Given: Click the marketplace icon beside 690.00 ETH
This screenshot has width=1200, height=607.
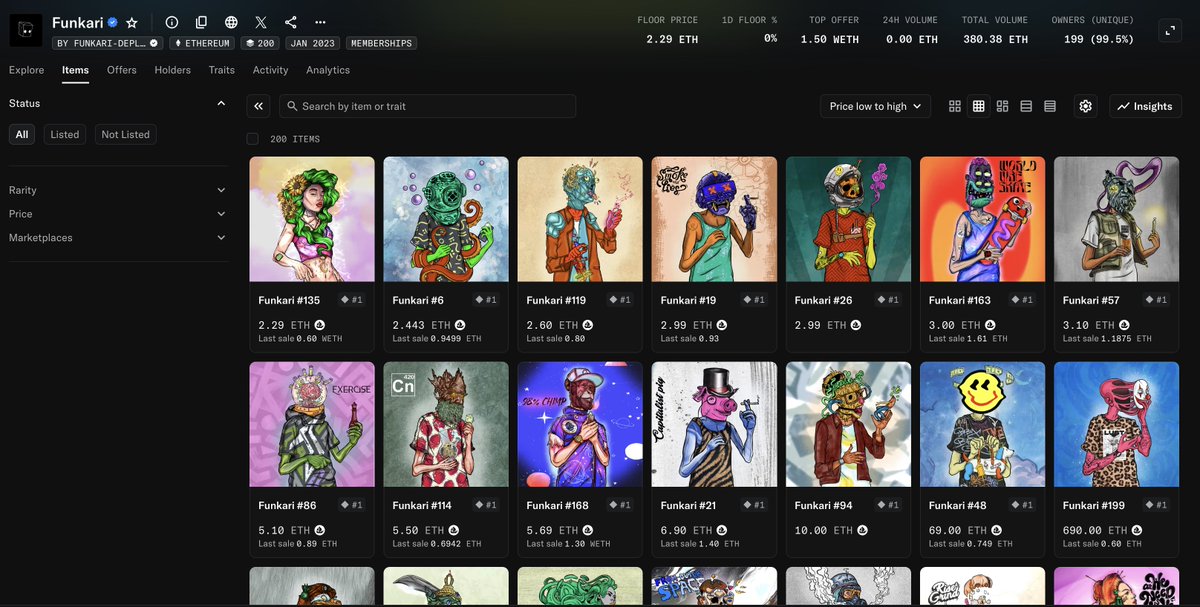Looking at the screenshot, I should click(x=1136, y=530).
